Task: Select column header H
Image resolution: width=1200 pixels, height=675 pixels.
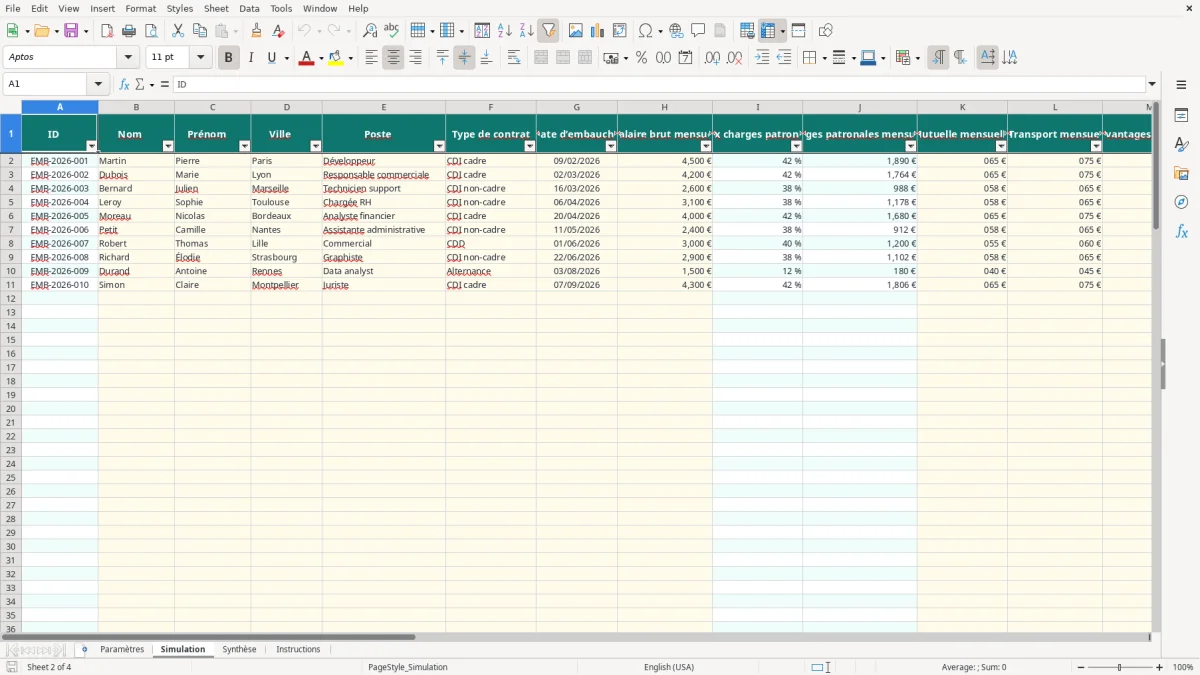Action: [x=664, y=107]
